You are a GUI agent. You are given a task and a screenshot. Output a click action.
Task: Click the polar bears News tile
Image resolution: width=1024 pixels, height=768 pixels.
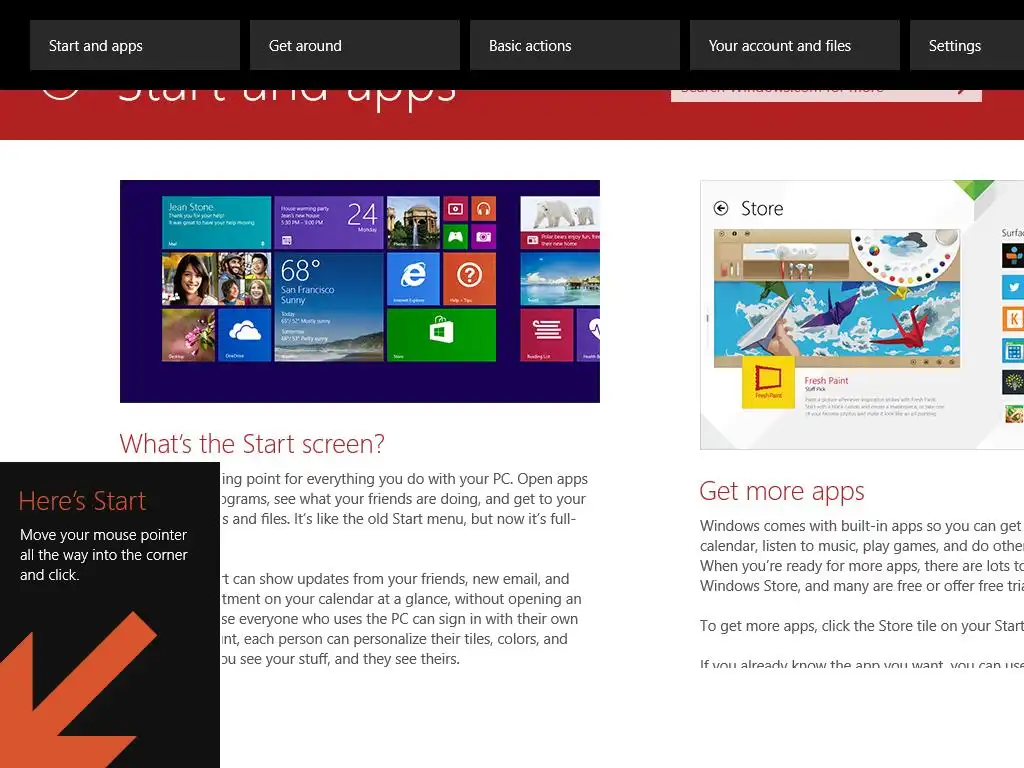(560, 223)
